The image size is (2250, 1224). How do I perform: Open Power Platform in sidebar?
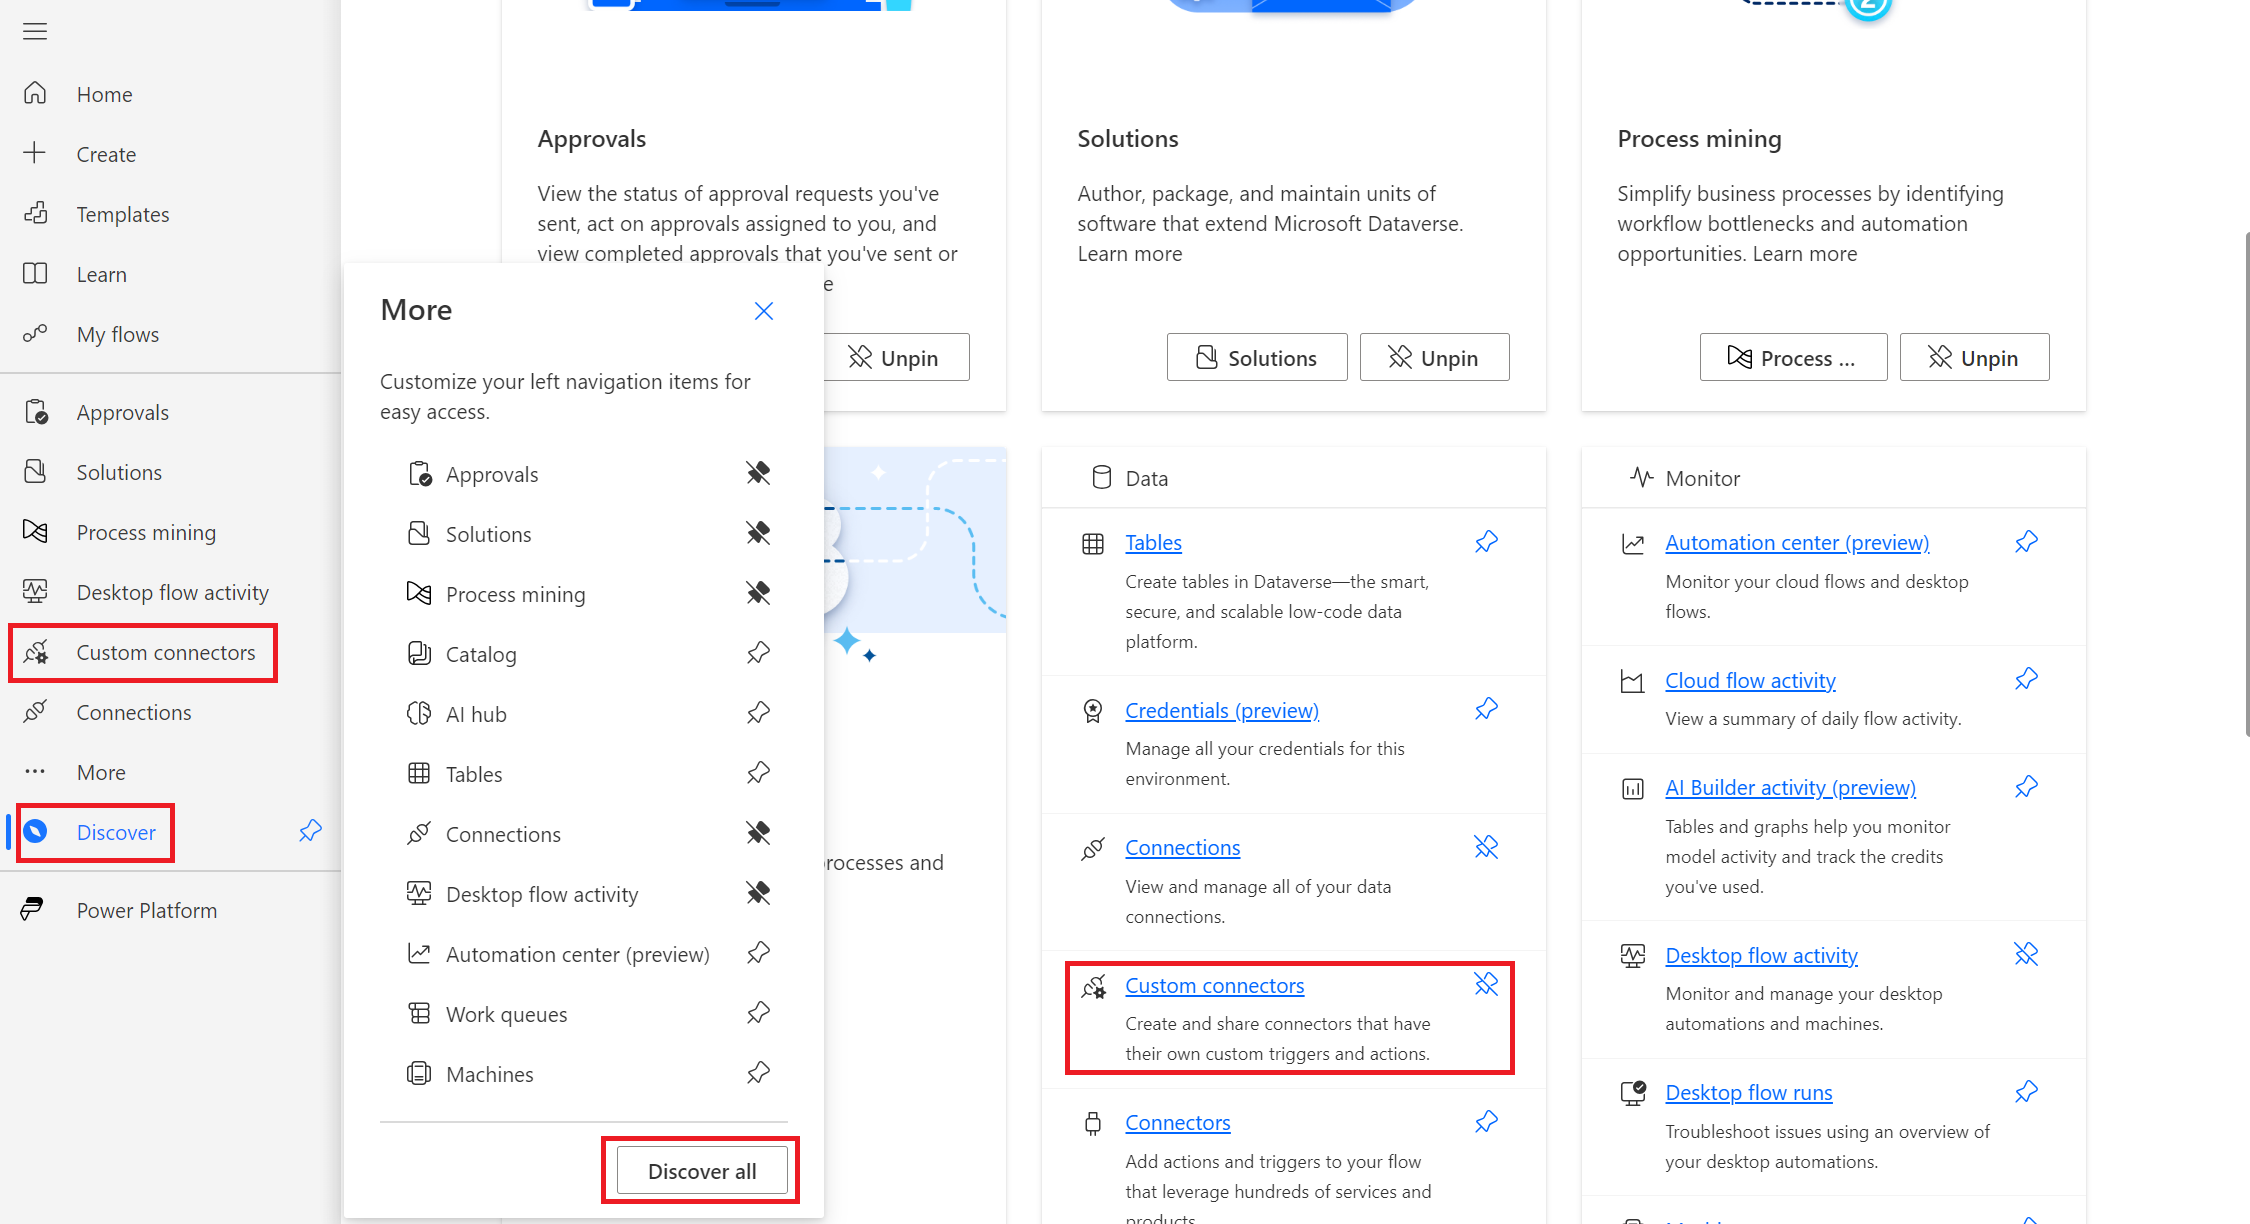point(146,910)
